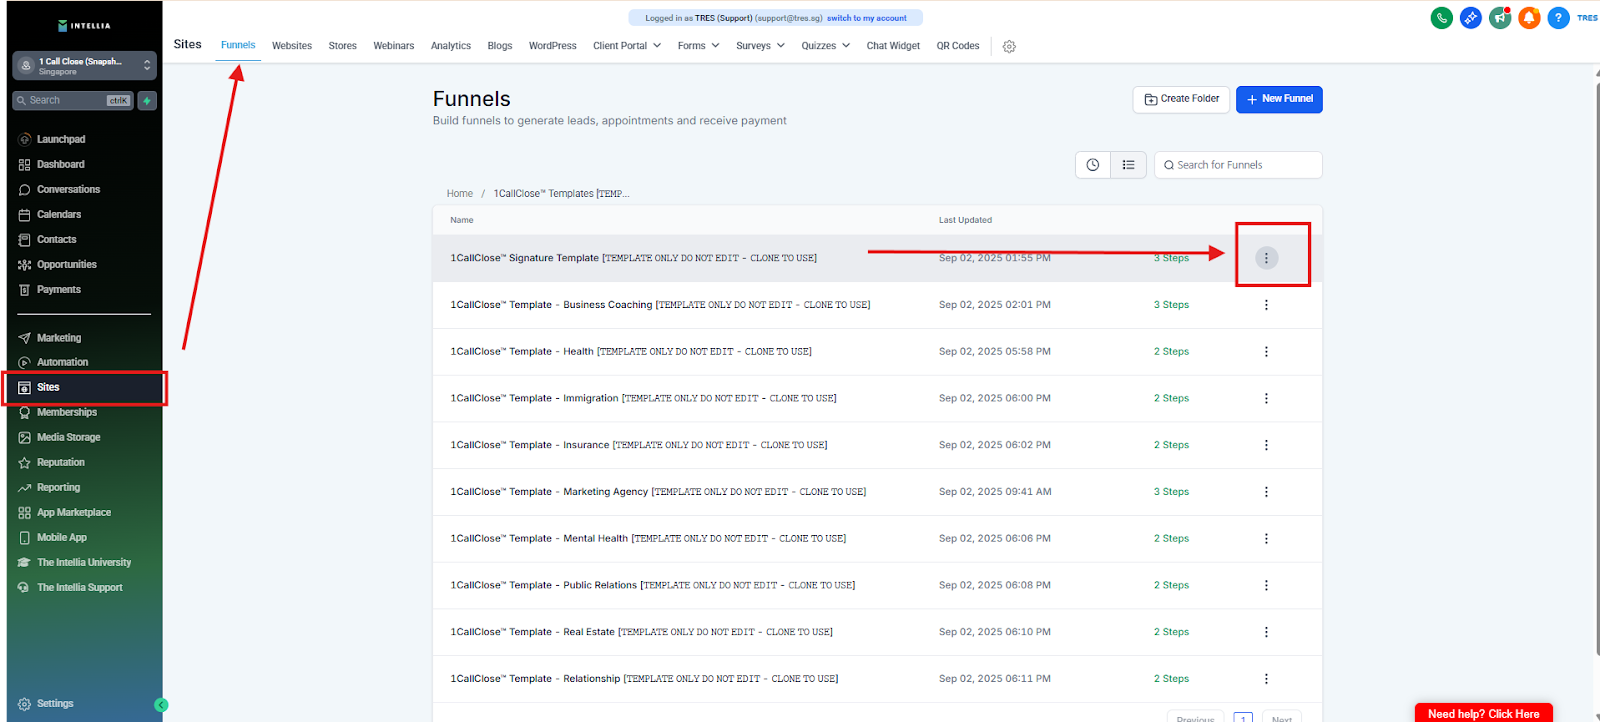Open the TRES user avatar menu
This screenshot has width=1600, height=722.
(x=1587, y=18)
